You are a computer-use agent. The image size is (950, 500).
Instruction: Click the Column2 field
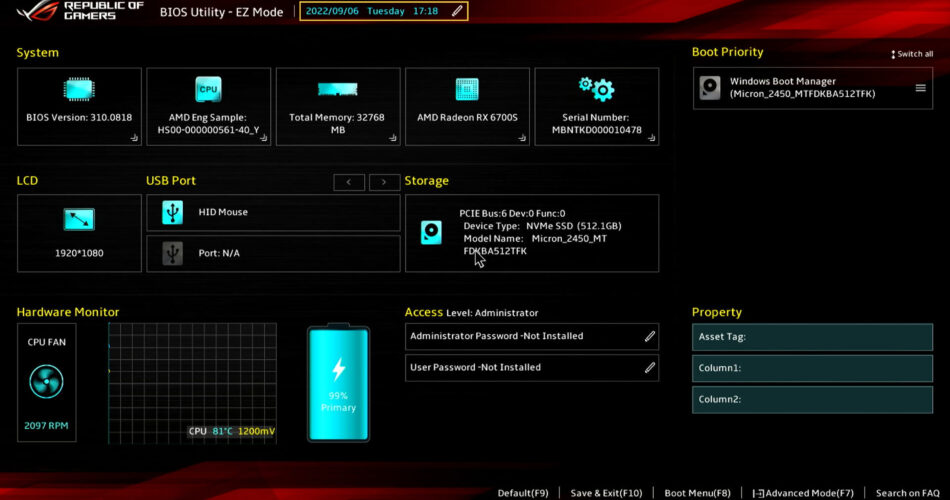[x=812, y=400]
